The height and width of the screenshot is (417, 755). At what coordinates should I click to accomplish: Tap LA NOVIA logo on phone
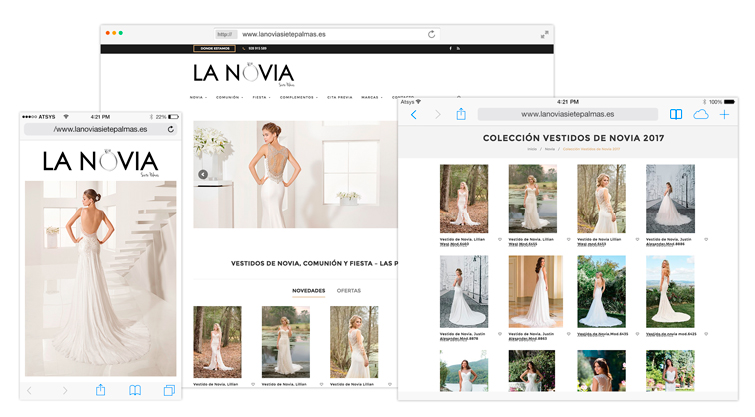pos(101,162)
